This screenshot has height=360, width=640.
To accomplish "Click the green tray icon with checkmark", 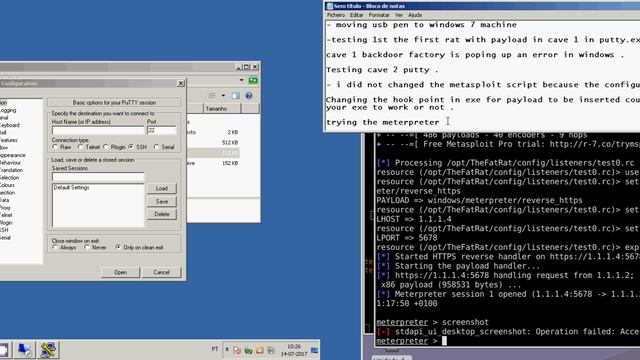I will point(248,350).
